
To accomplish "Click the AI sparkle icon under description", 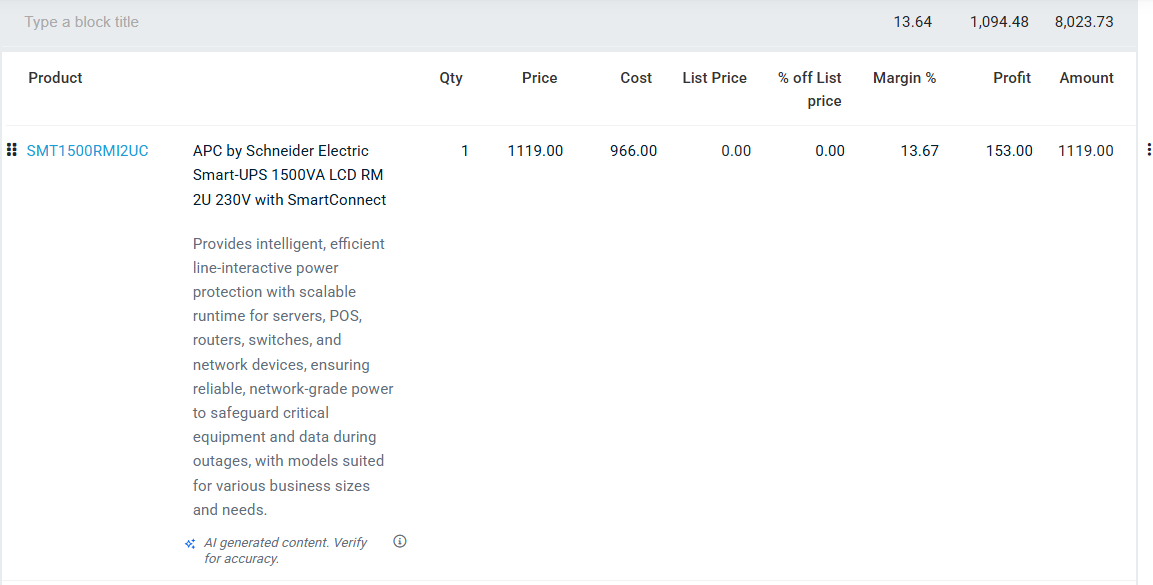I will 190,544.
